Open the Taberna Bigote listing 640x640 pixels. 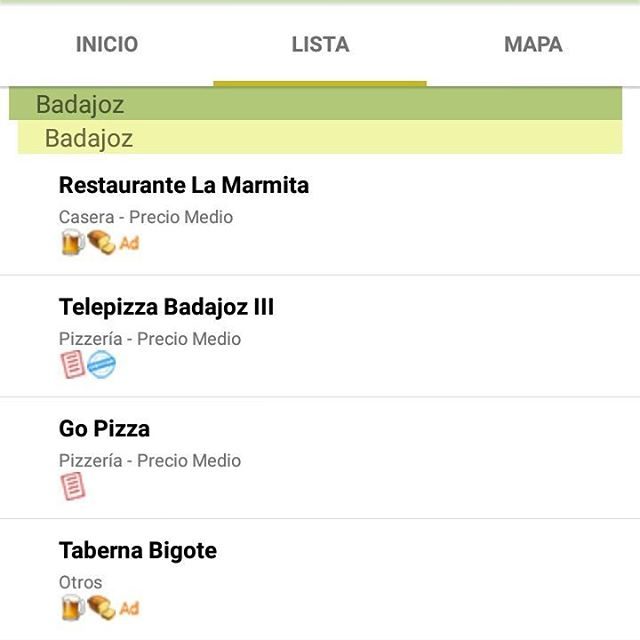click(x=138, y=551)
